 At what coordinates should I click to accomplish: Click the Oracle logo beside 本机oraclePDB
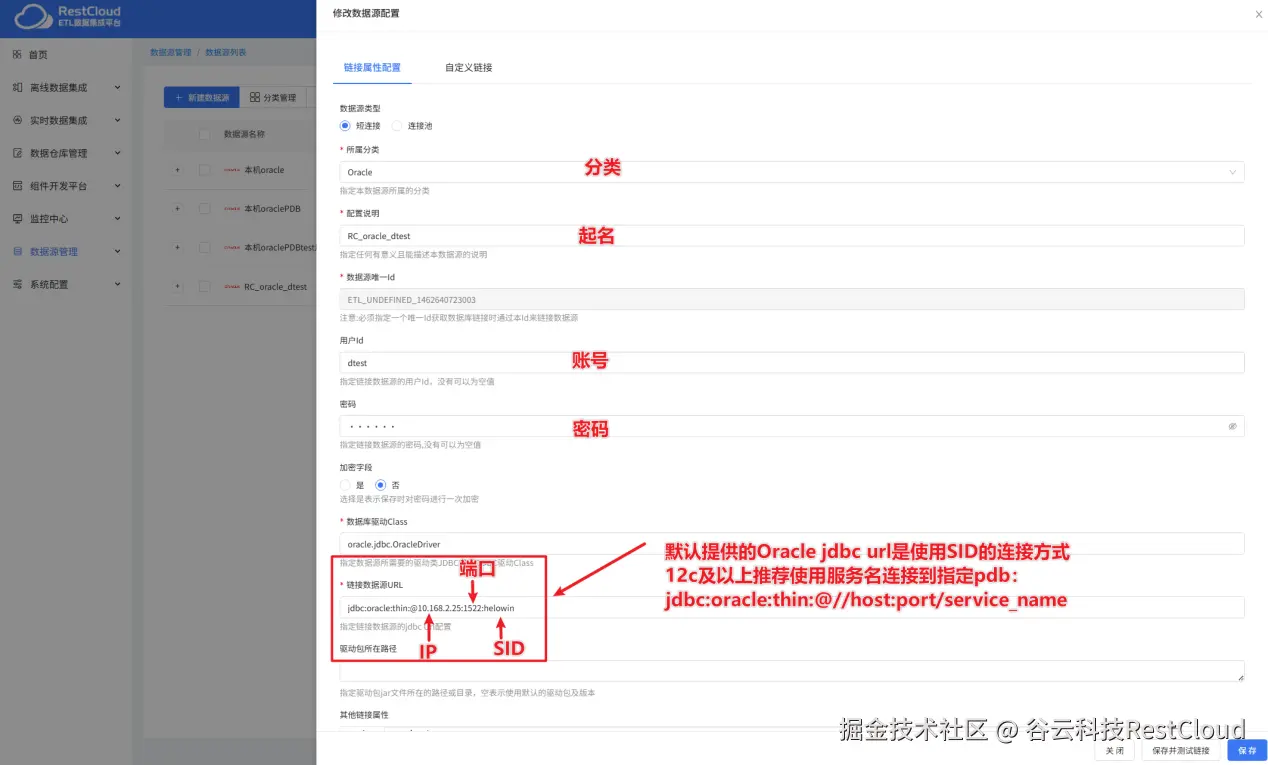pyautogui.click(x=232, y=209)
